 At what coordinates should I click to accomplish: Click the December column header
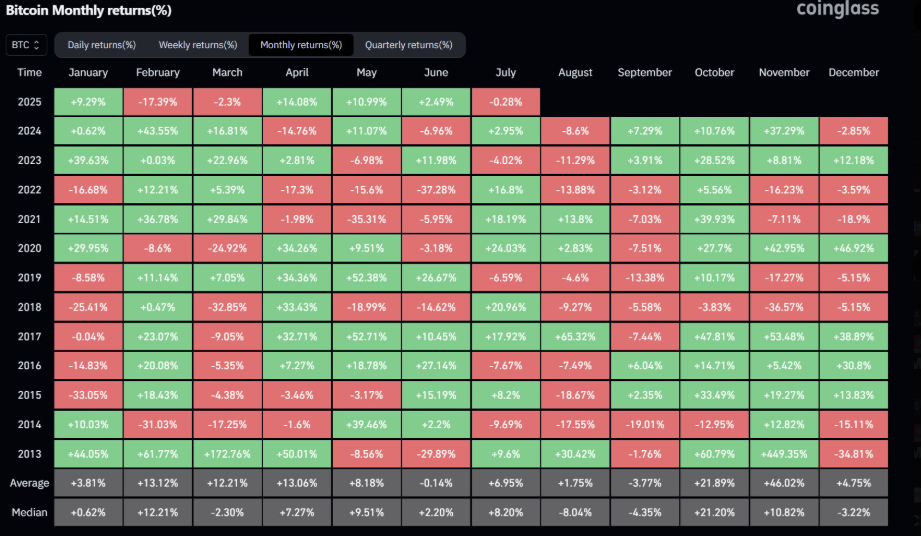click(853, 72)
